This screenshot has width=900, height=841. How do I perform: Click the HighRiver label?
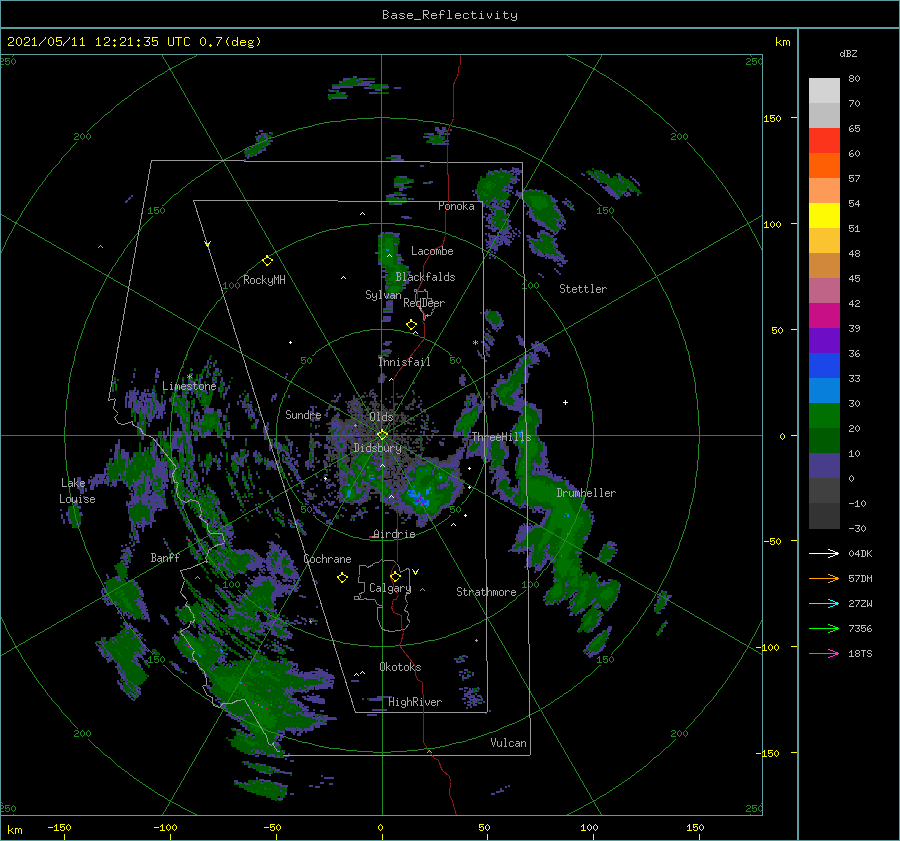click(415, 702)
